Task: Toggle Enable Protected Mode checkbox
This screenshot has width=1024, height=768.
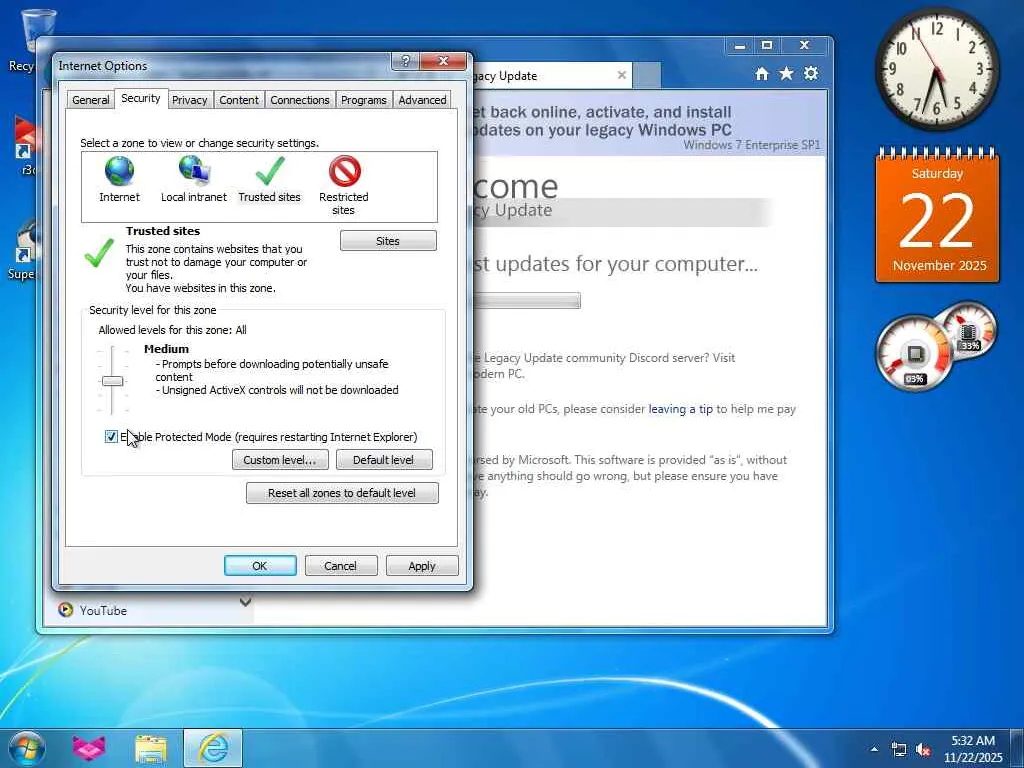Action: (x=111, y=437)
